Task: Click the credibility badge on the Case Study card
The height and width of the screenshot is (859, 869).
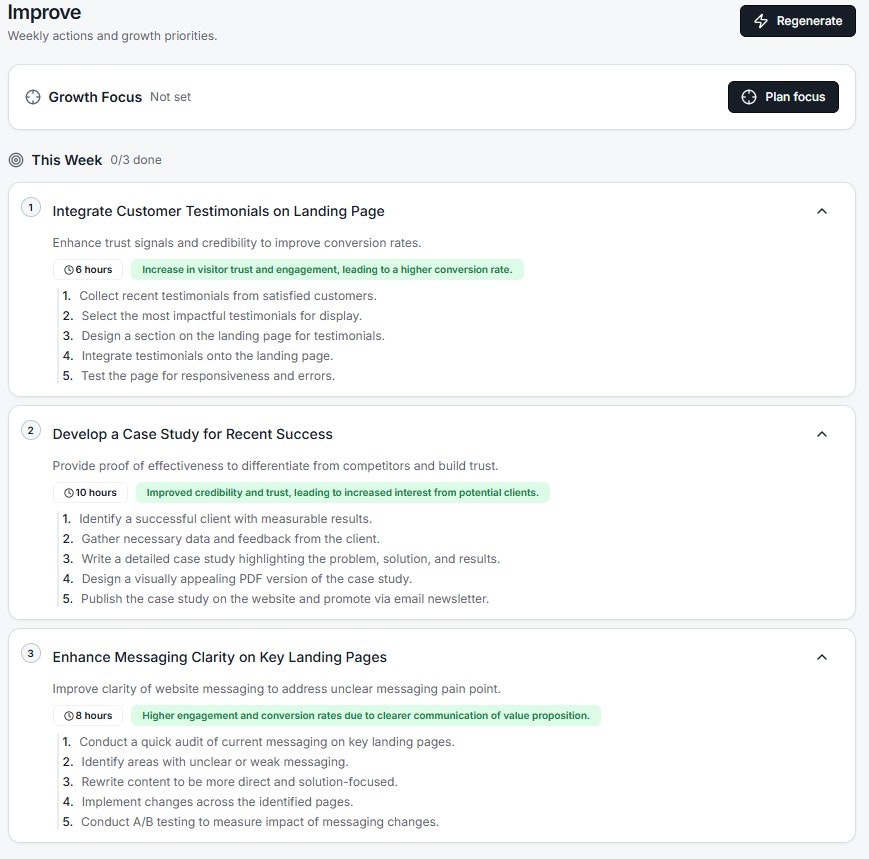Action: pyautogui.click(x=342, y=492)
